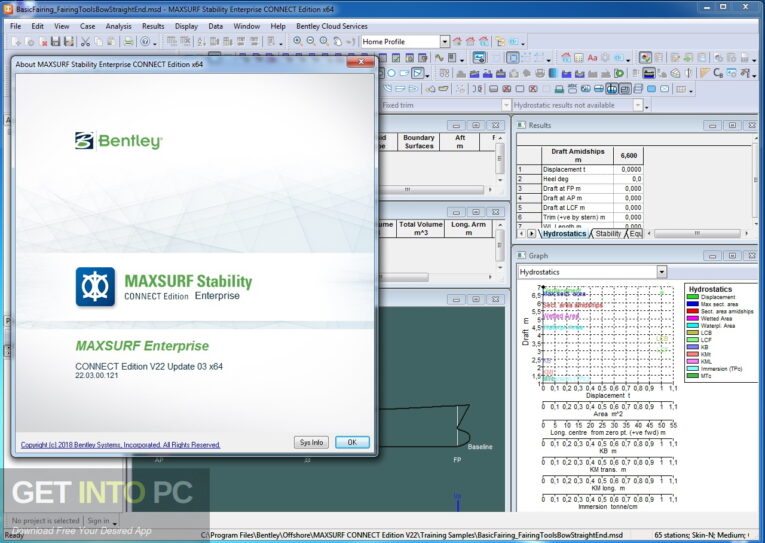Click the Close file red X icon

click(43, 42)
